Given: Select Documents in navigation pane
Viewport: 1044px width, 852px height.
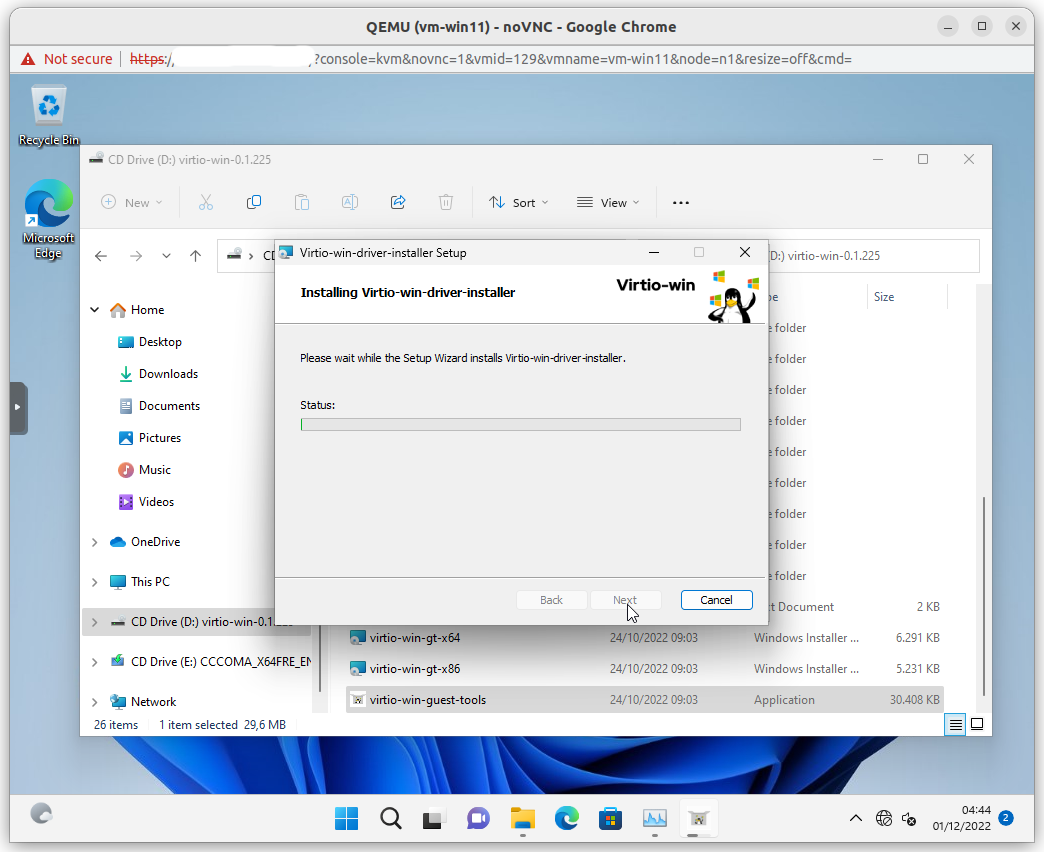Looking at the screenshot, I should coord(159,406).
